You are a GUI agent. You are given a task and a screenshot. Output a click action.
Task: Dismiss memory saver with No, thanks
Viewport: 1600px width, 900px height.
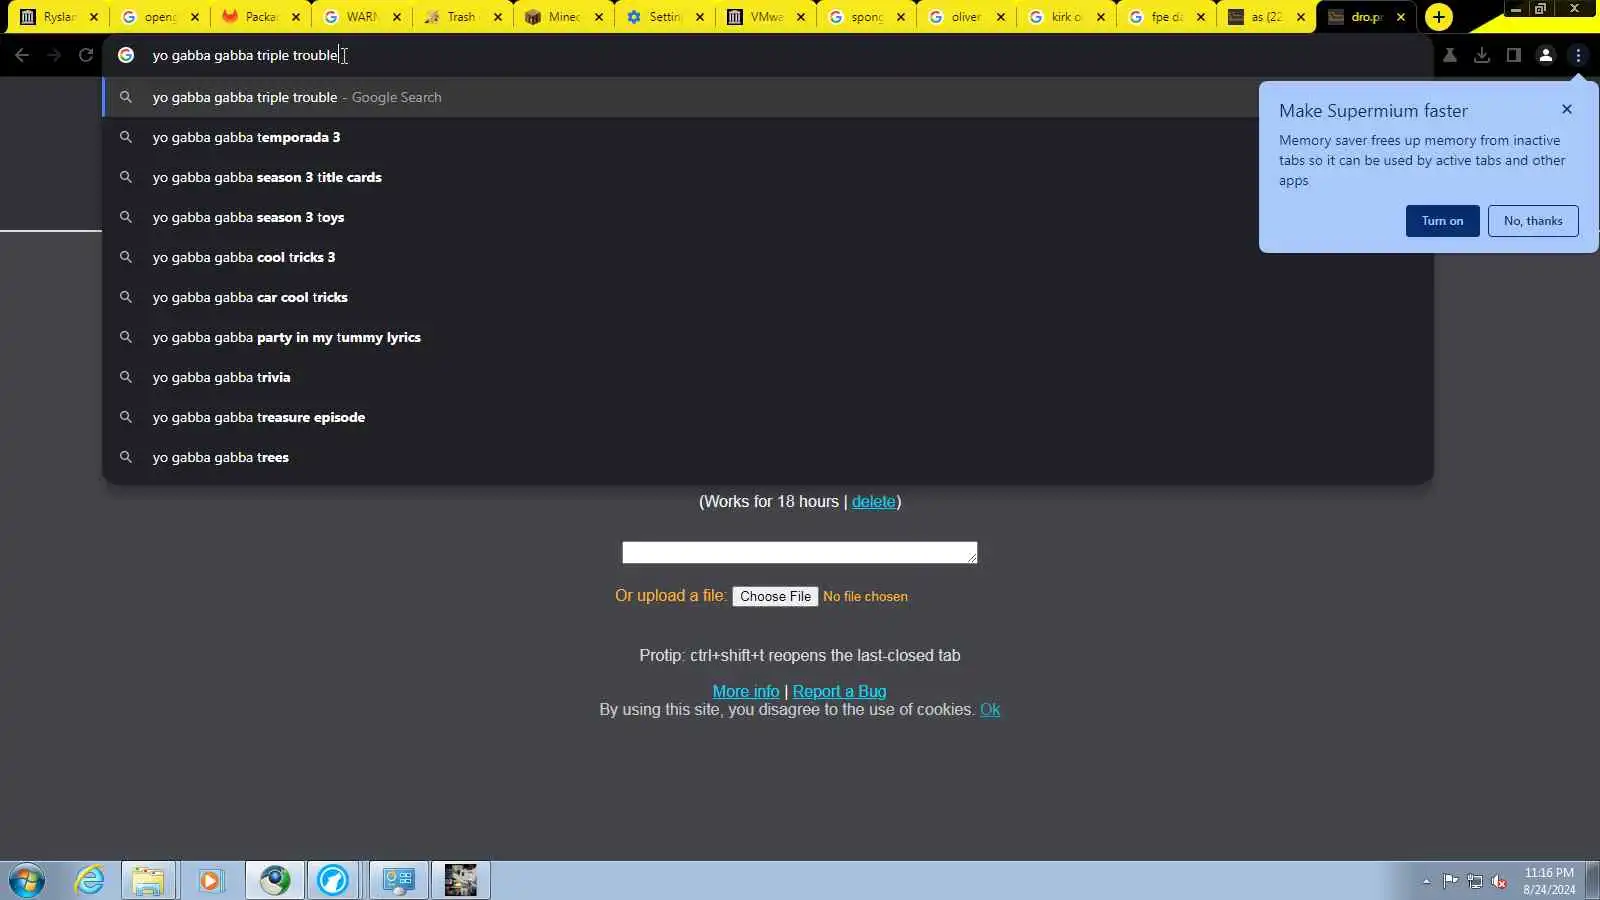1533,221
